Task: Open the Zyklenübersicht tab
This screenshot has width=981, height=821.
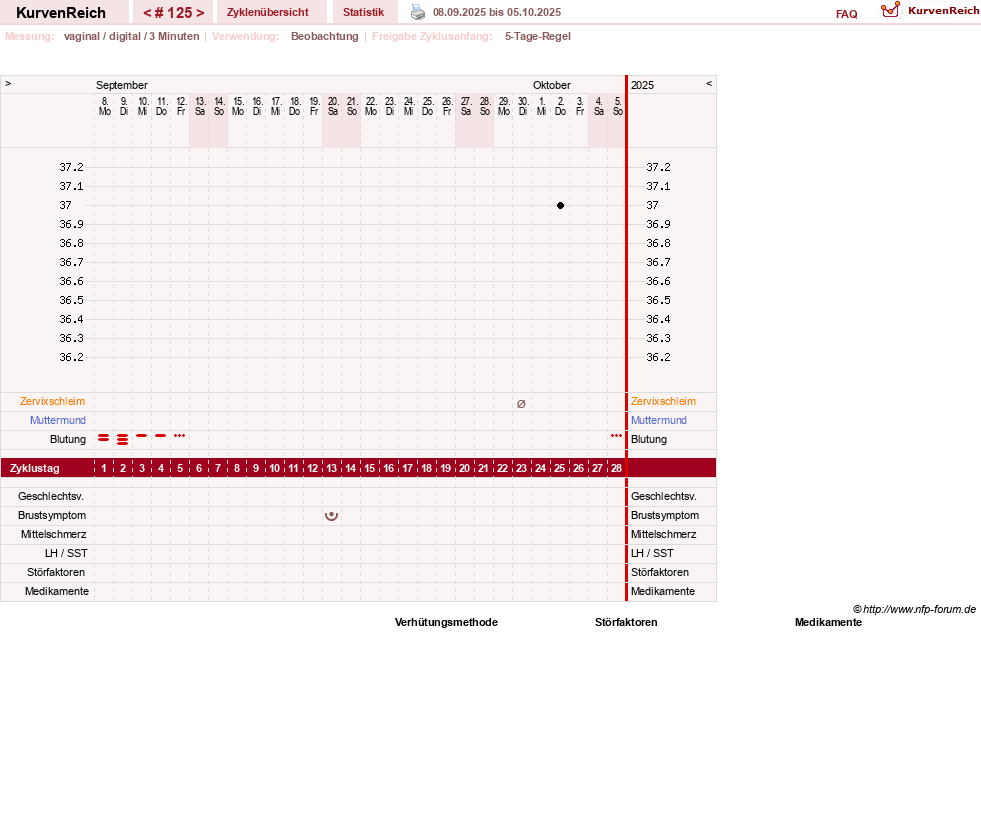Action: coord(268,13)
